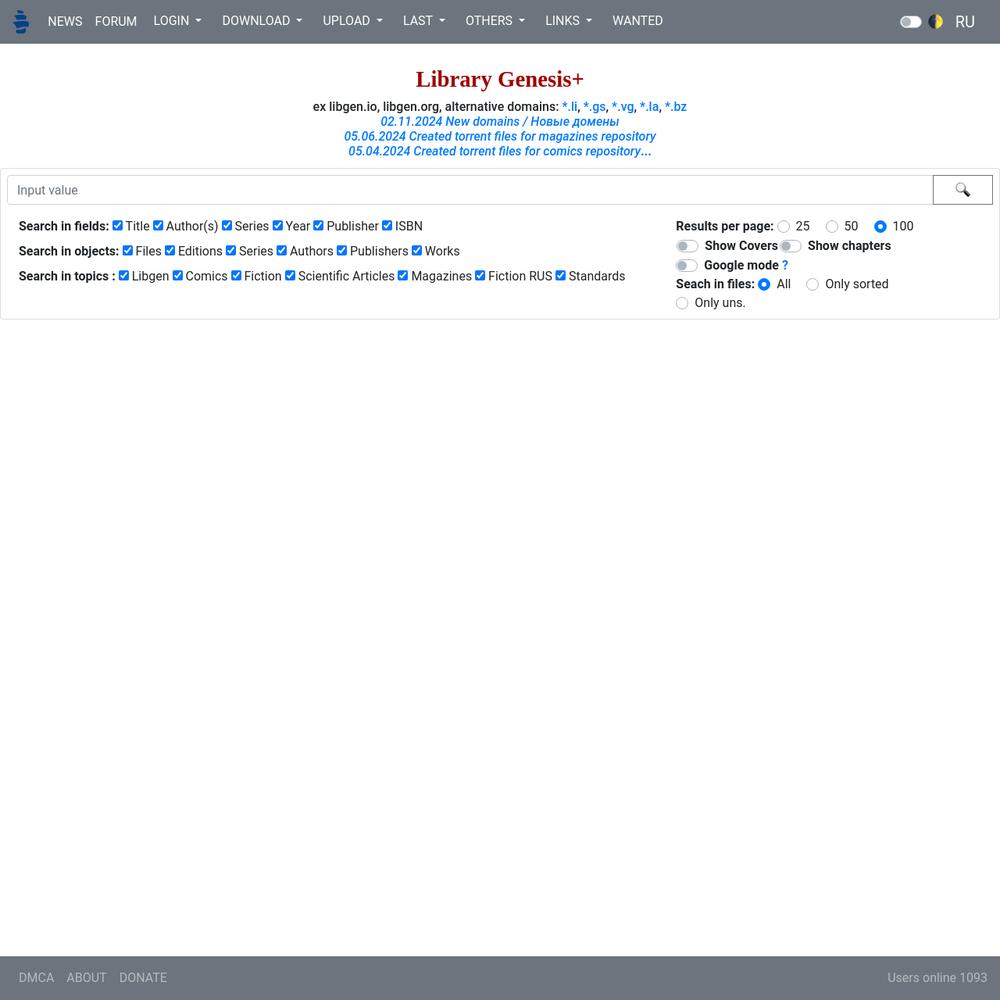This screenshot has height=1000, width=1000.
Task: Uncheck the Comics topic checkbox
Action: [x=177, y=276]
